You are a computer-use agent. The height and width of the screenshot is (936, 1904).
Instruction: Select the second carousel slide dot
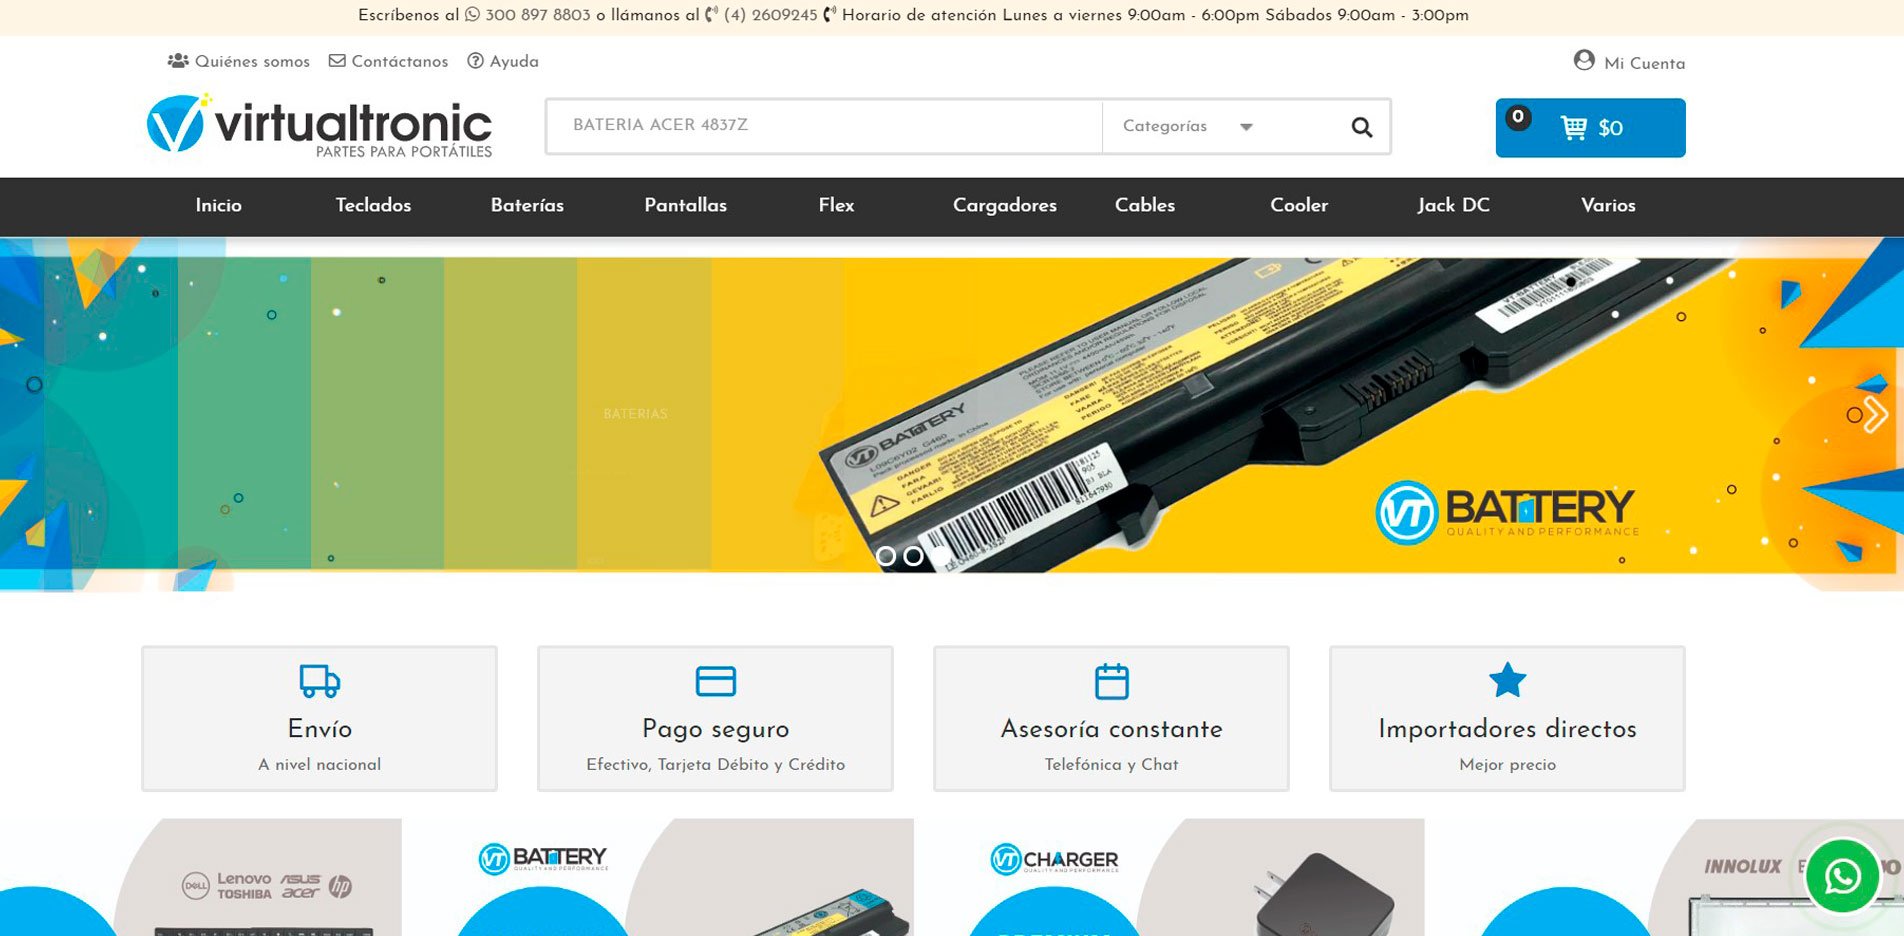click(913, 556)
